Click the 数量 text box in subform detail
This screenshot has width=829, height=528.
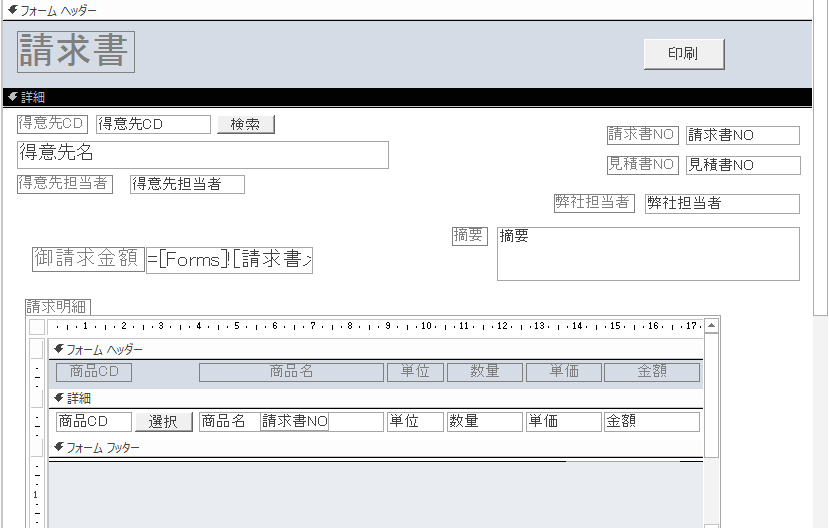484,422
